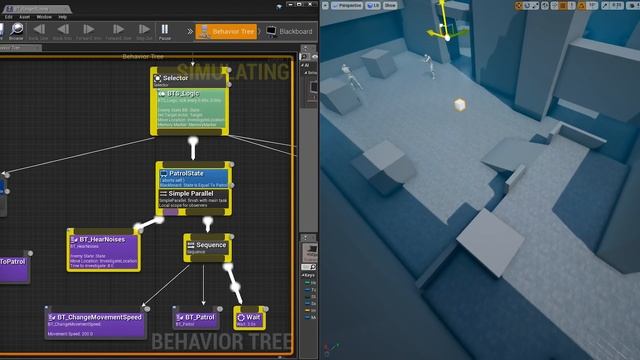640x360 pixels.
Task: Click the Forward: Into debug step button
Action: pos(89,31)
